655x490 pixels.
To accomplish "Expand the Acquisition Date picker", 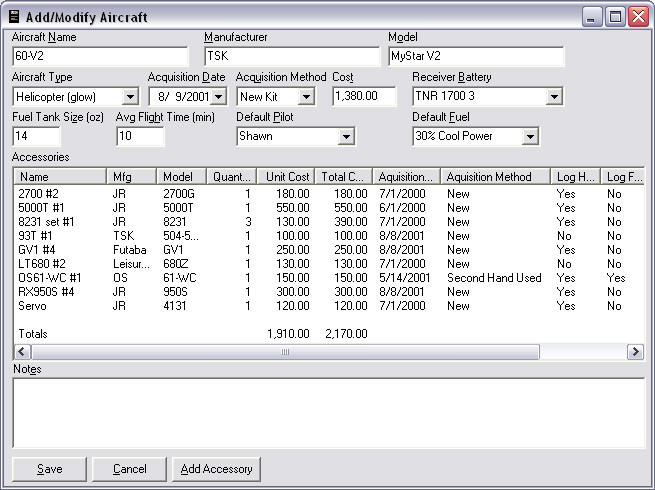I will 218,97.
